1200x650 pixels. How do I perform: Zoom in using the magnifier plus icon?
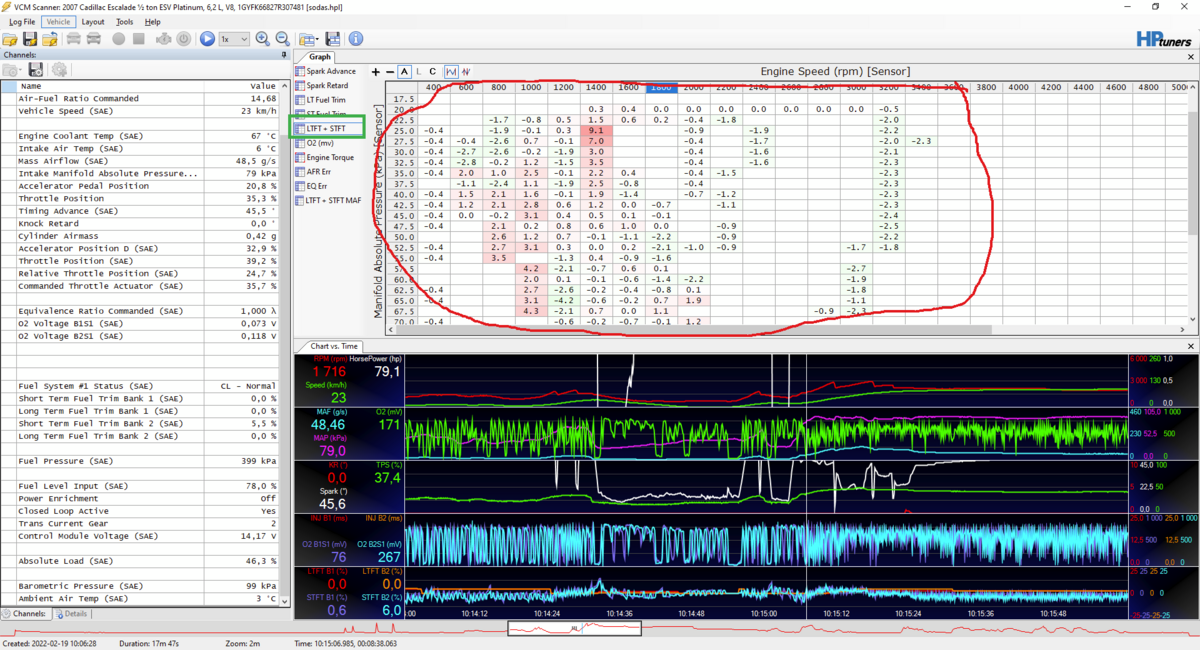pyautogui.click(x=262, y=39)
